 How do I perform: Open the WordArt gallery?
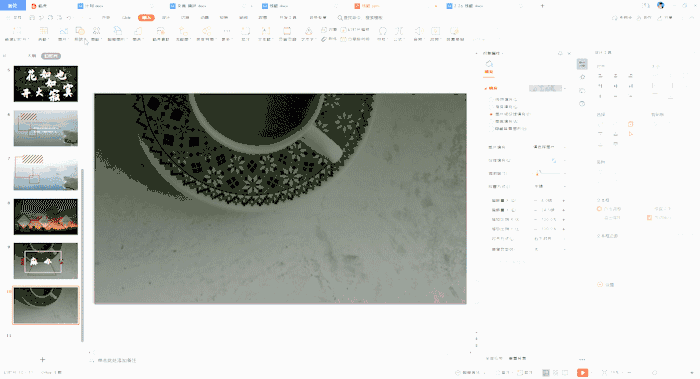(x=308, y=34)
